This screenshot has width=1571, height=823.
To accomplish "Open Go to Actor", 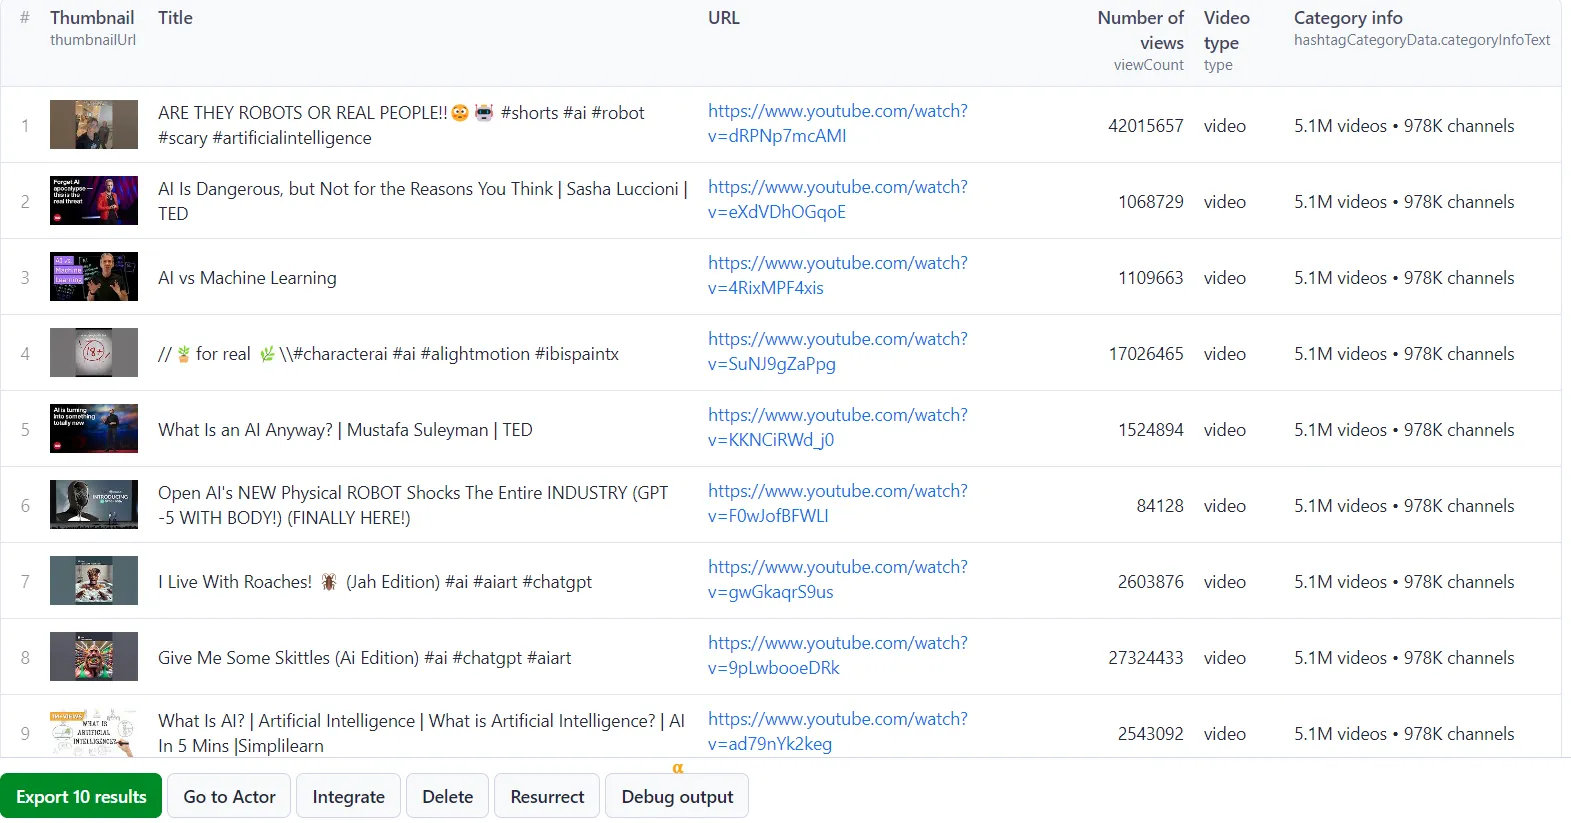I will (x=229, y=796).
